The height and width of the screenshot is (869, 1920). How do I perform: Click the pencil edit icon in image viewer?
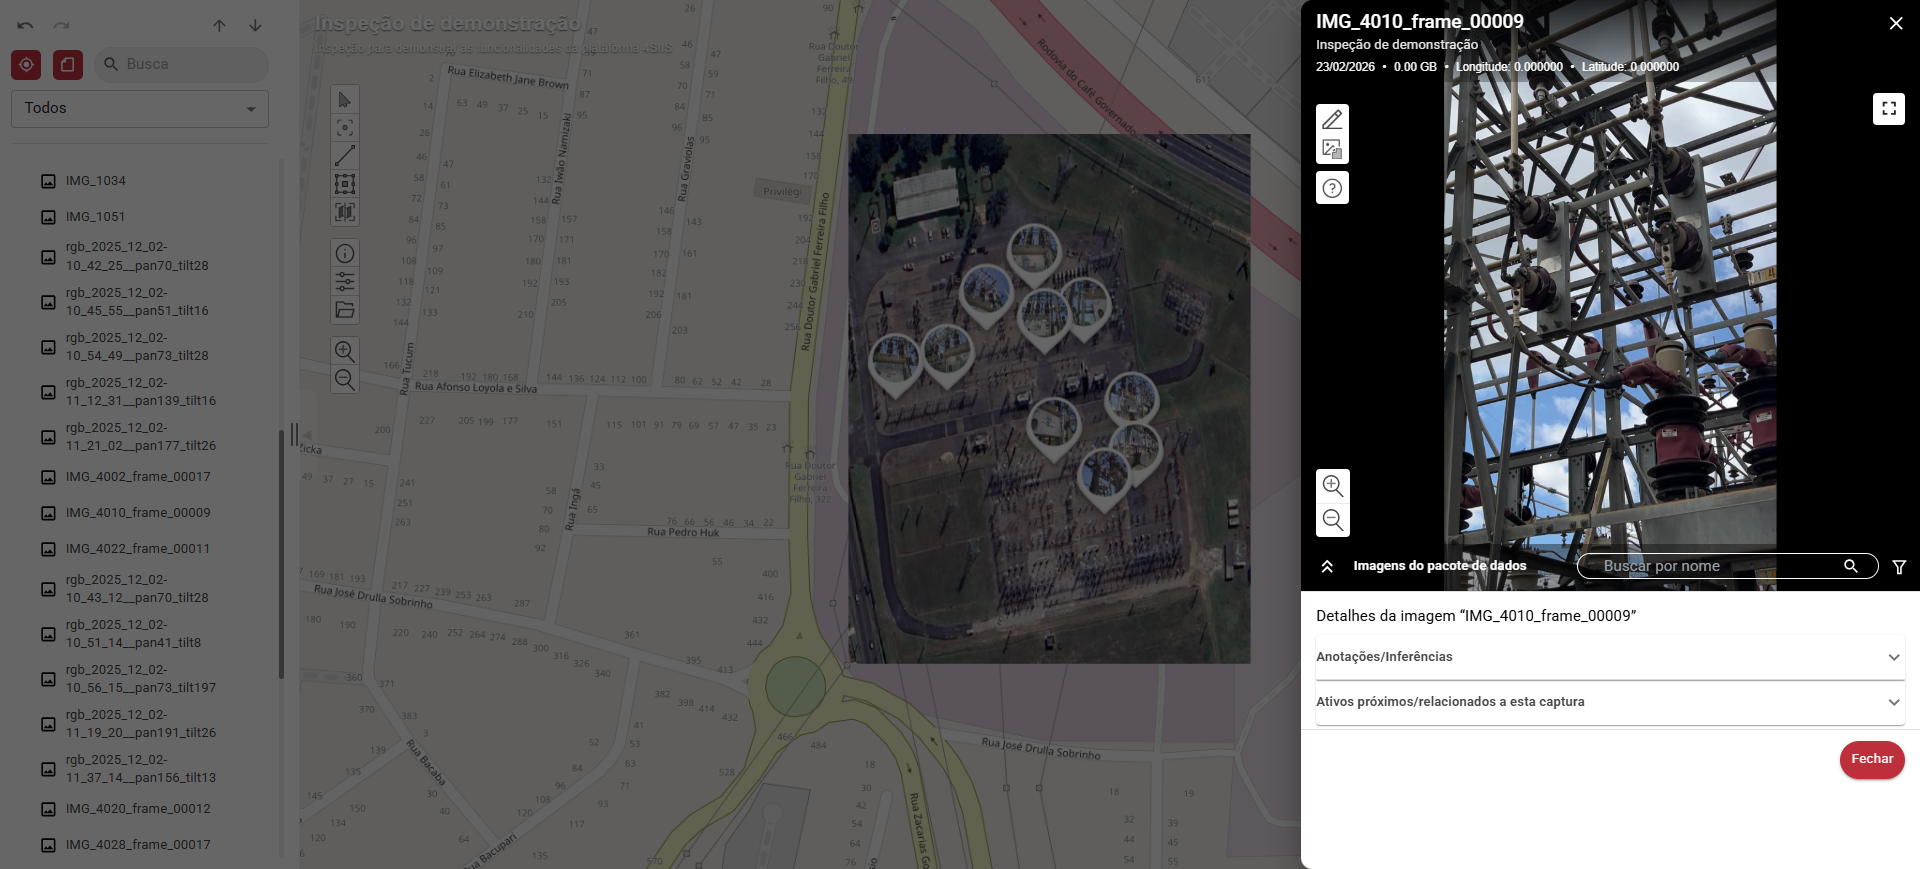pos(1332,120)
